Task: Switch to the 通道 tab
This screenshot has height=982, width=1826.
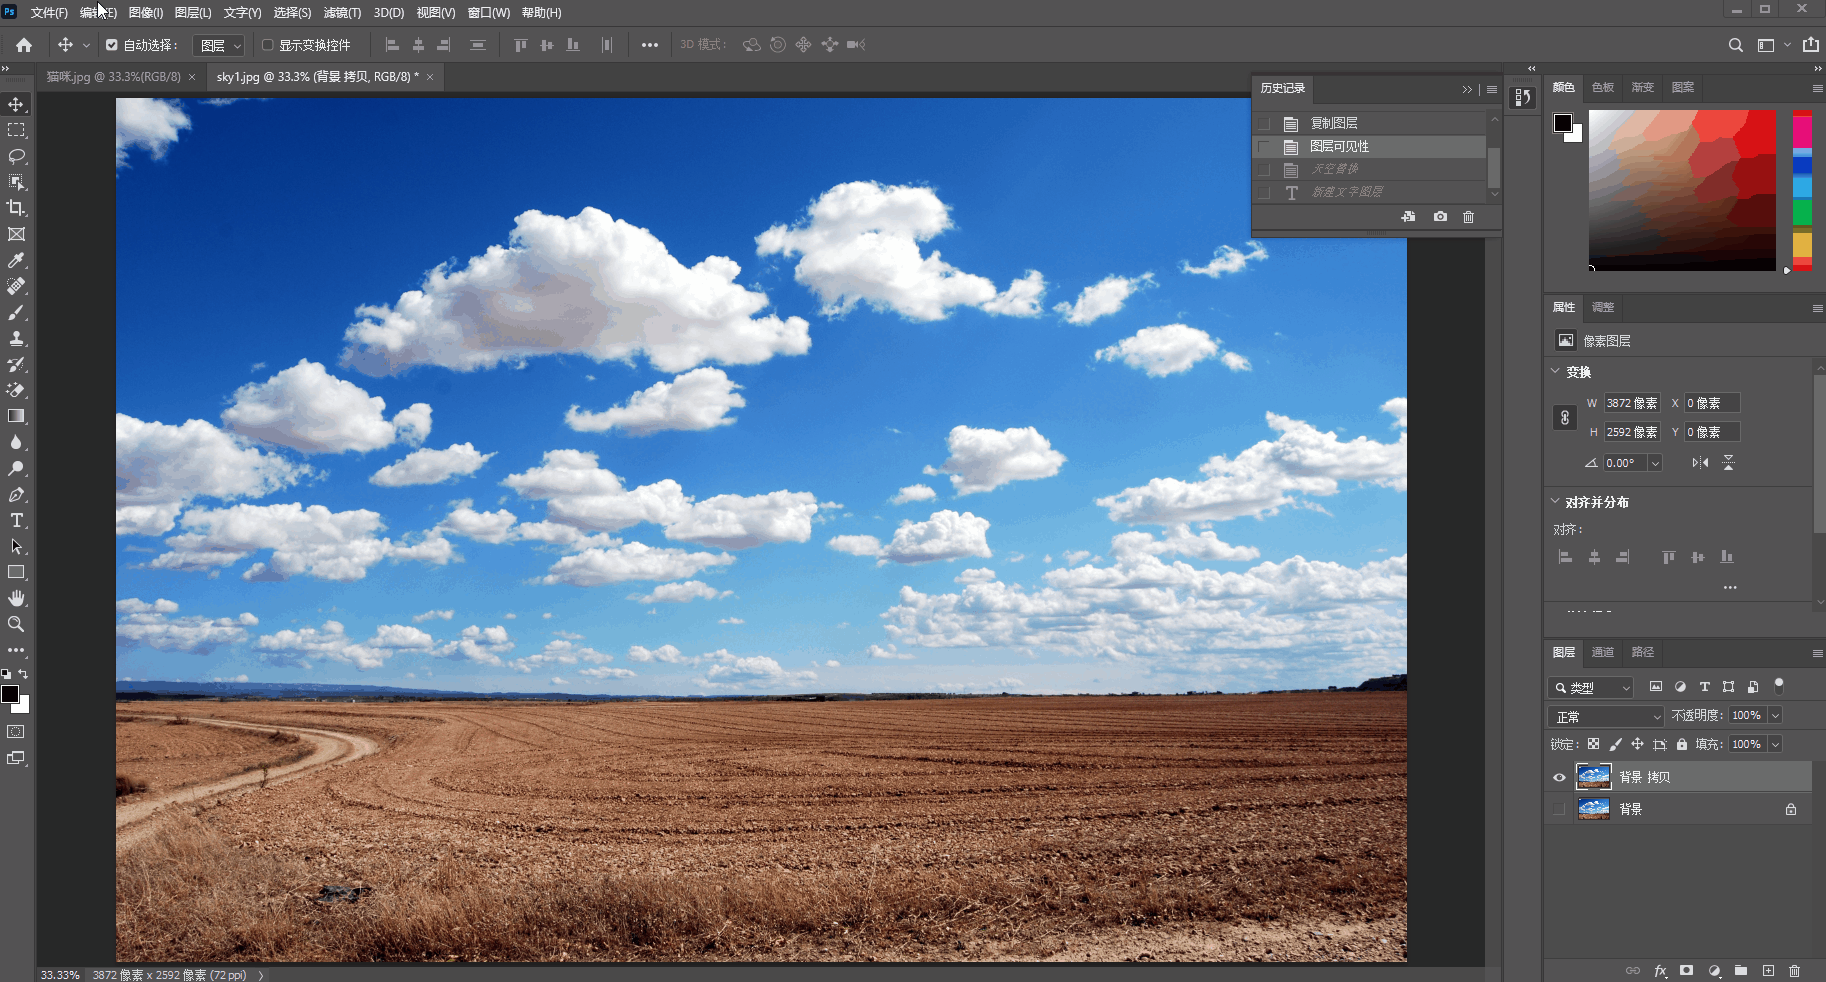Action: coord(1603,652)
